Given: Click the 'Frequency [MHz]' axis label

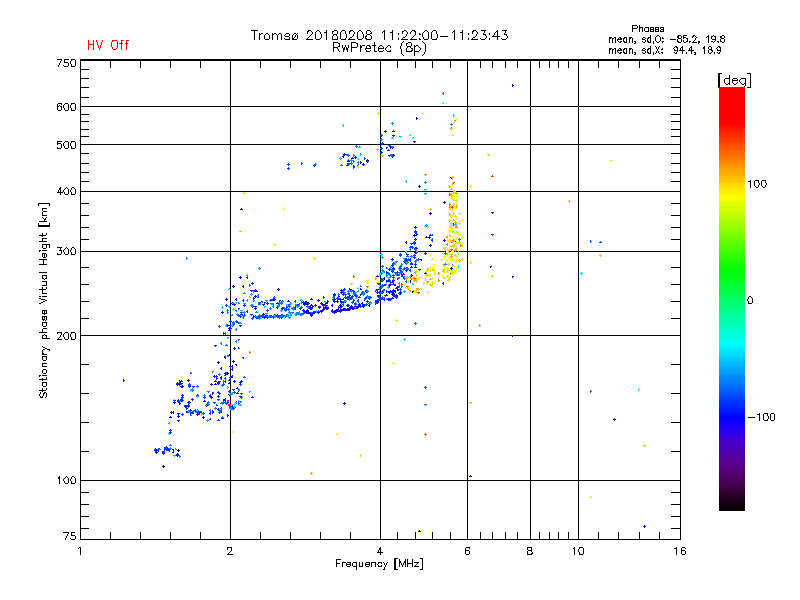Looking at the screenshot, I should tap(379, 564).
